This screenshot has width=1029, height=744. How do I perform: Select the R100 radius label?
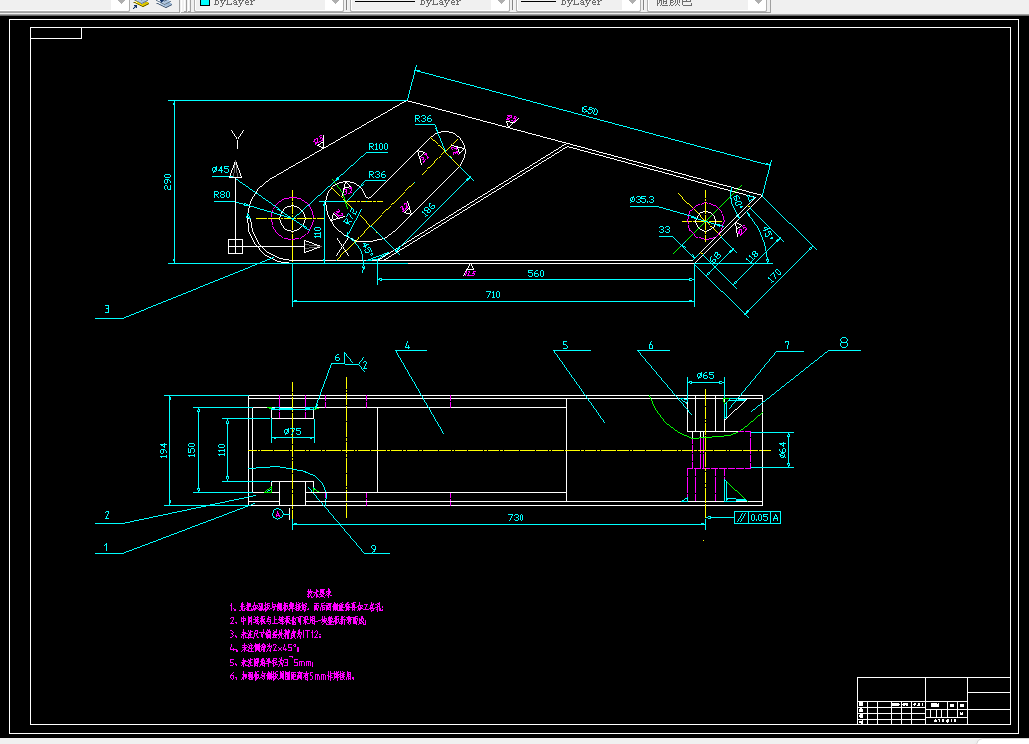pyautogui.click(x=378, y=147)
